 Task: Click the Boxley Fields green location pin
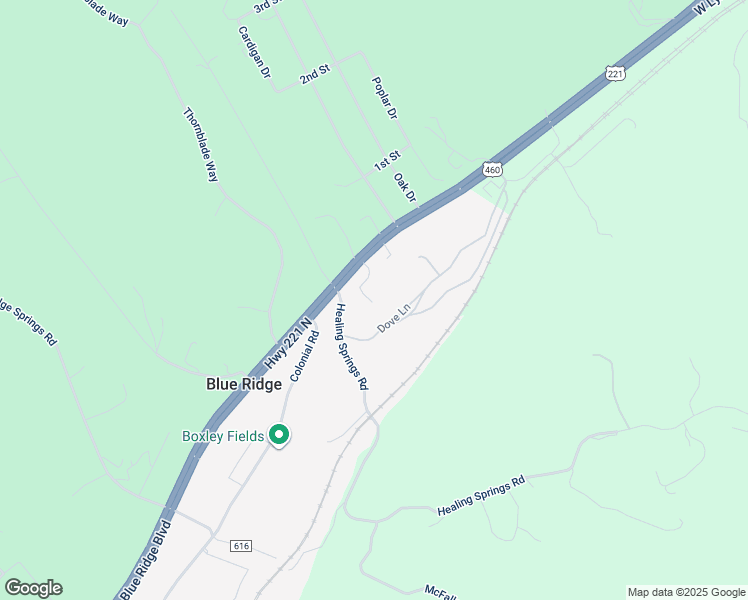279,436
